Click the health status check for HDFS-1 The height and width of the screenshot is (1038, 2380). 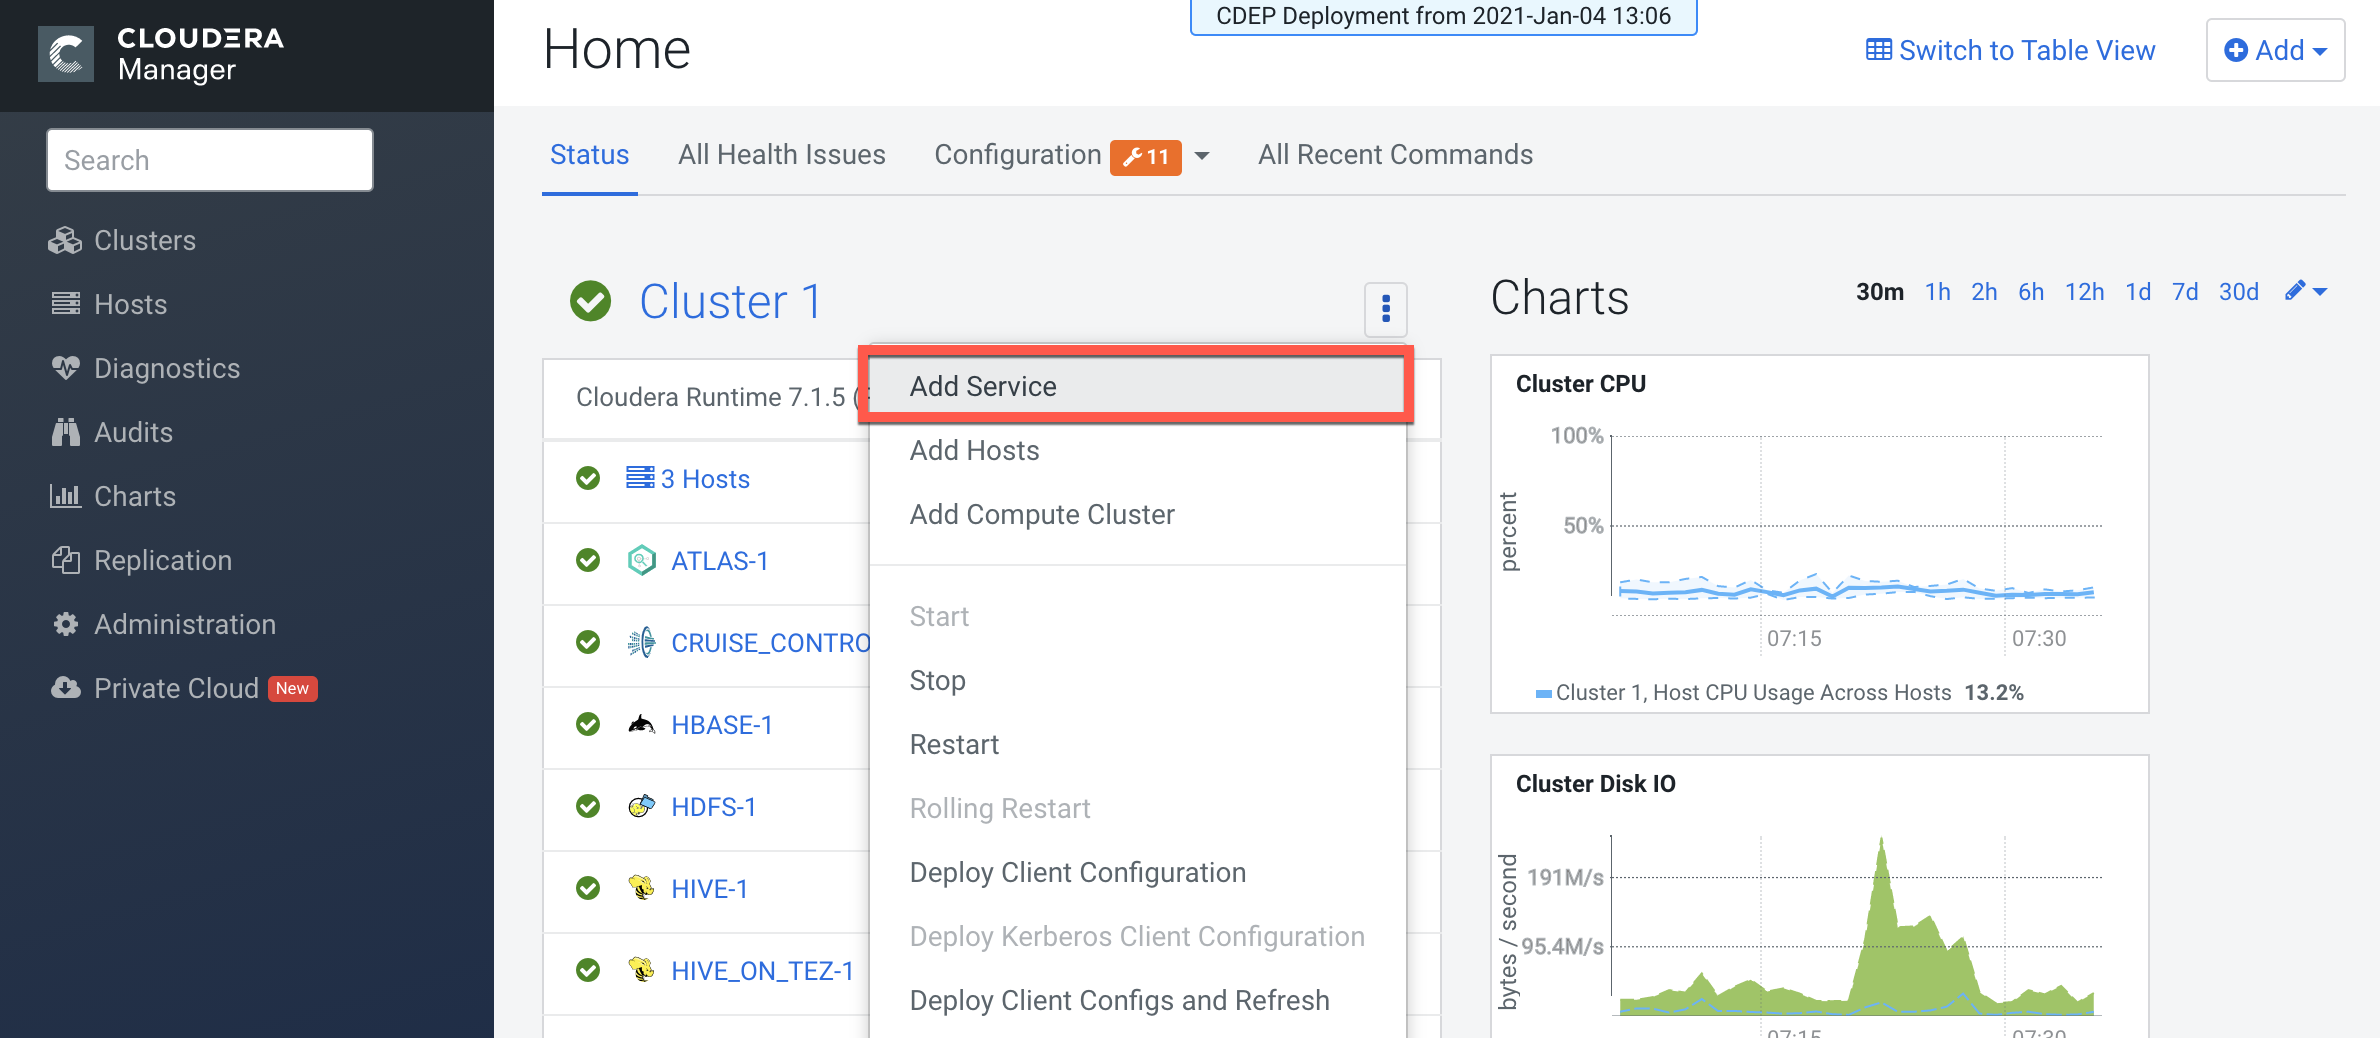(588, 806)
